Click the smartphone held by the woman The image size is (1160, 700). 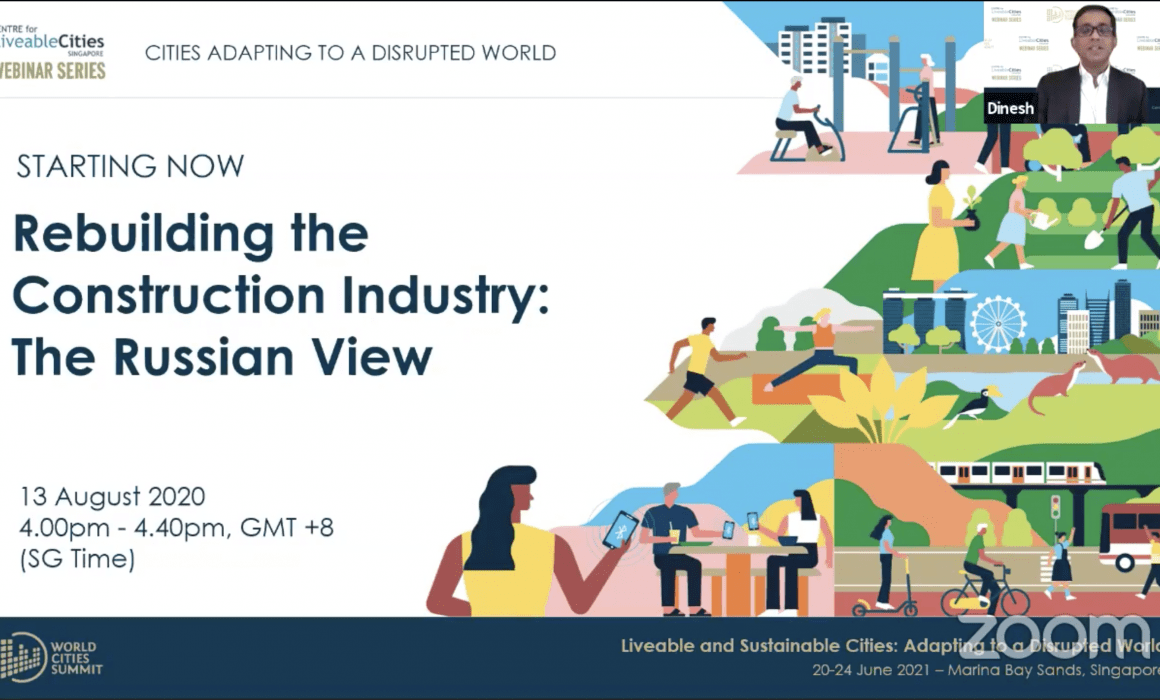[x=620, y=529]
